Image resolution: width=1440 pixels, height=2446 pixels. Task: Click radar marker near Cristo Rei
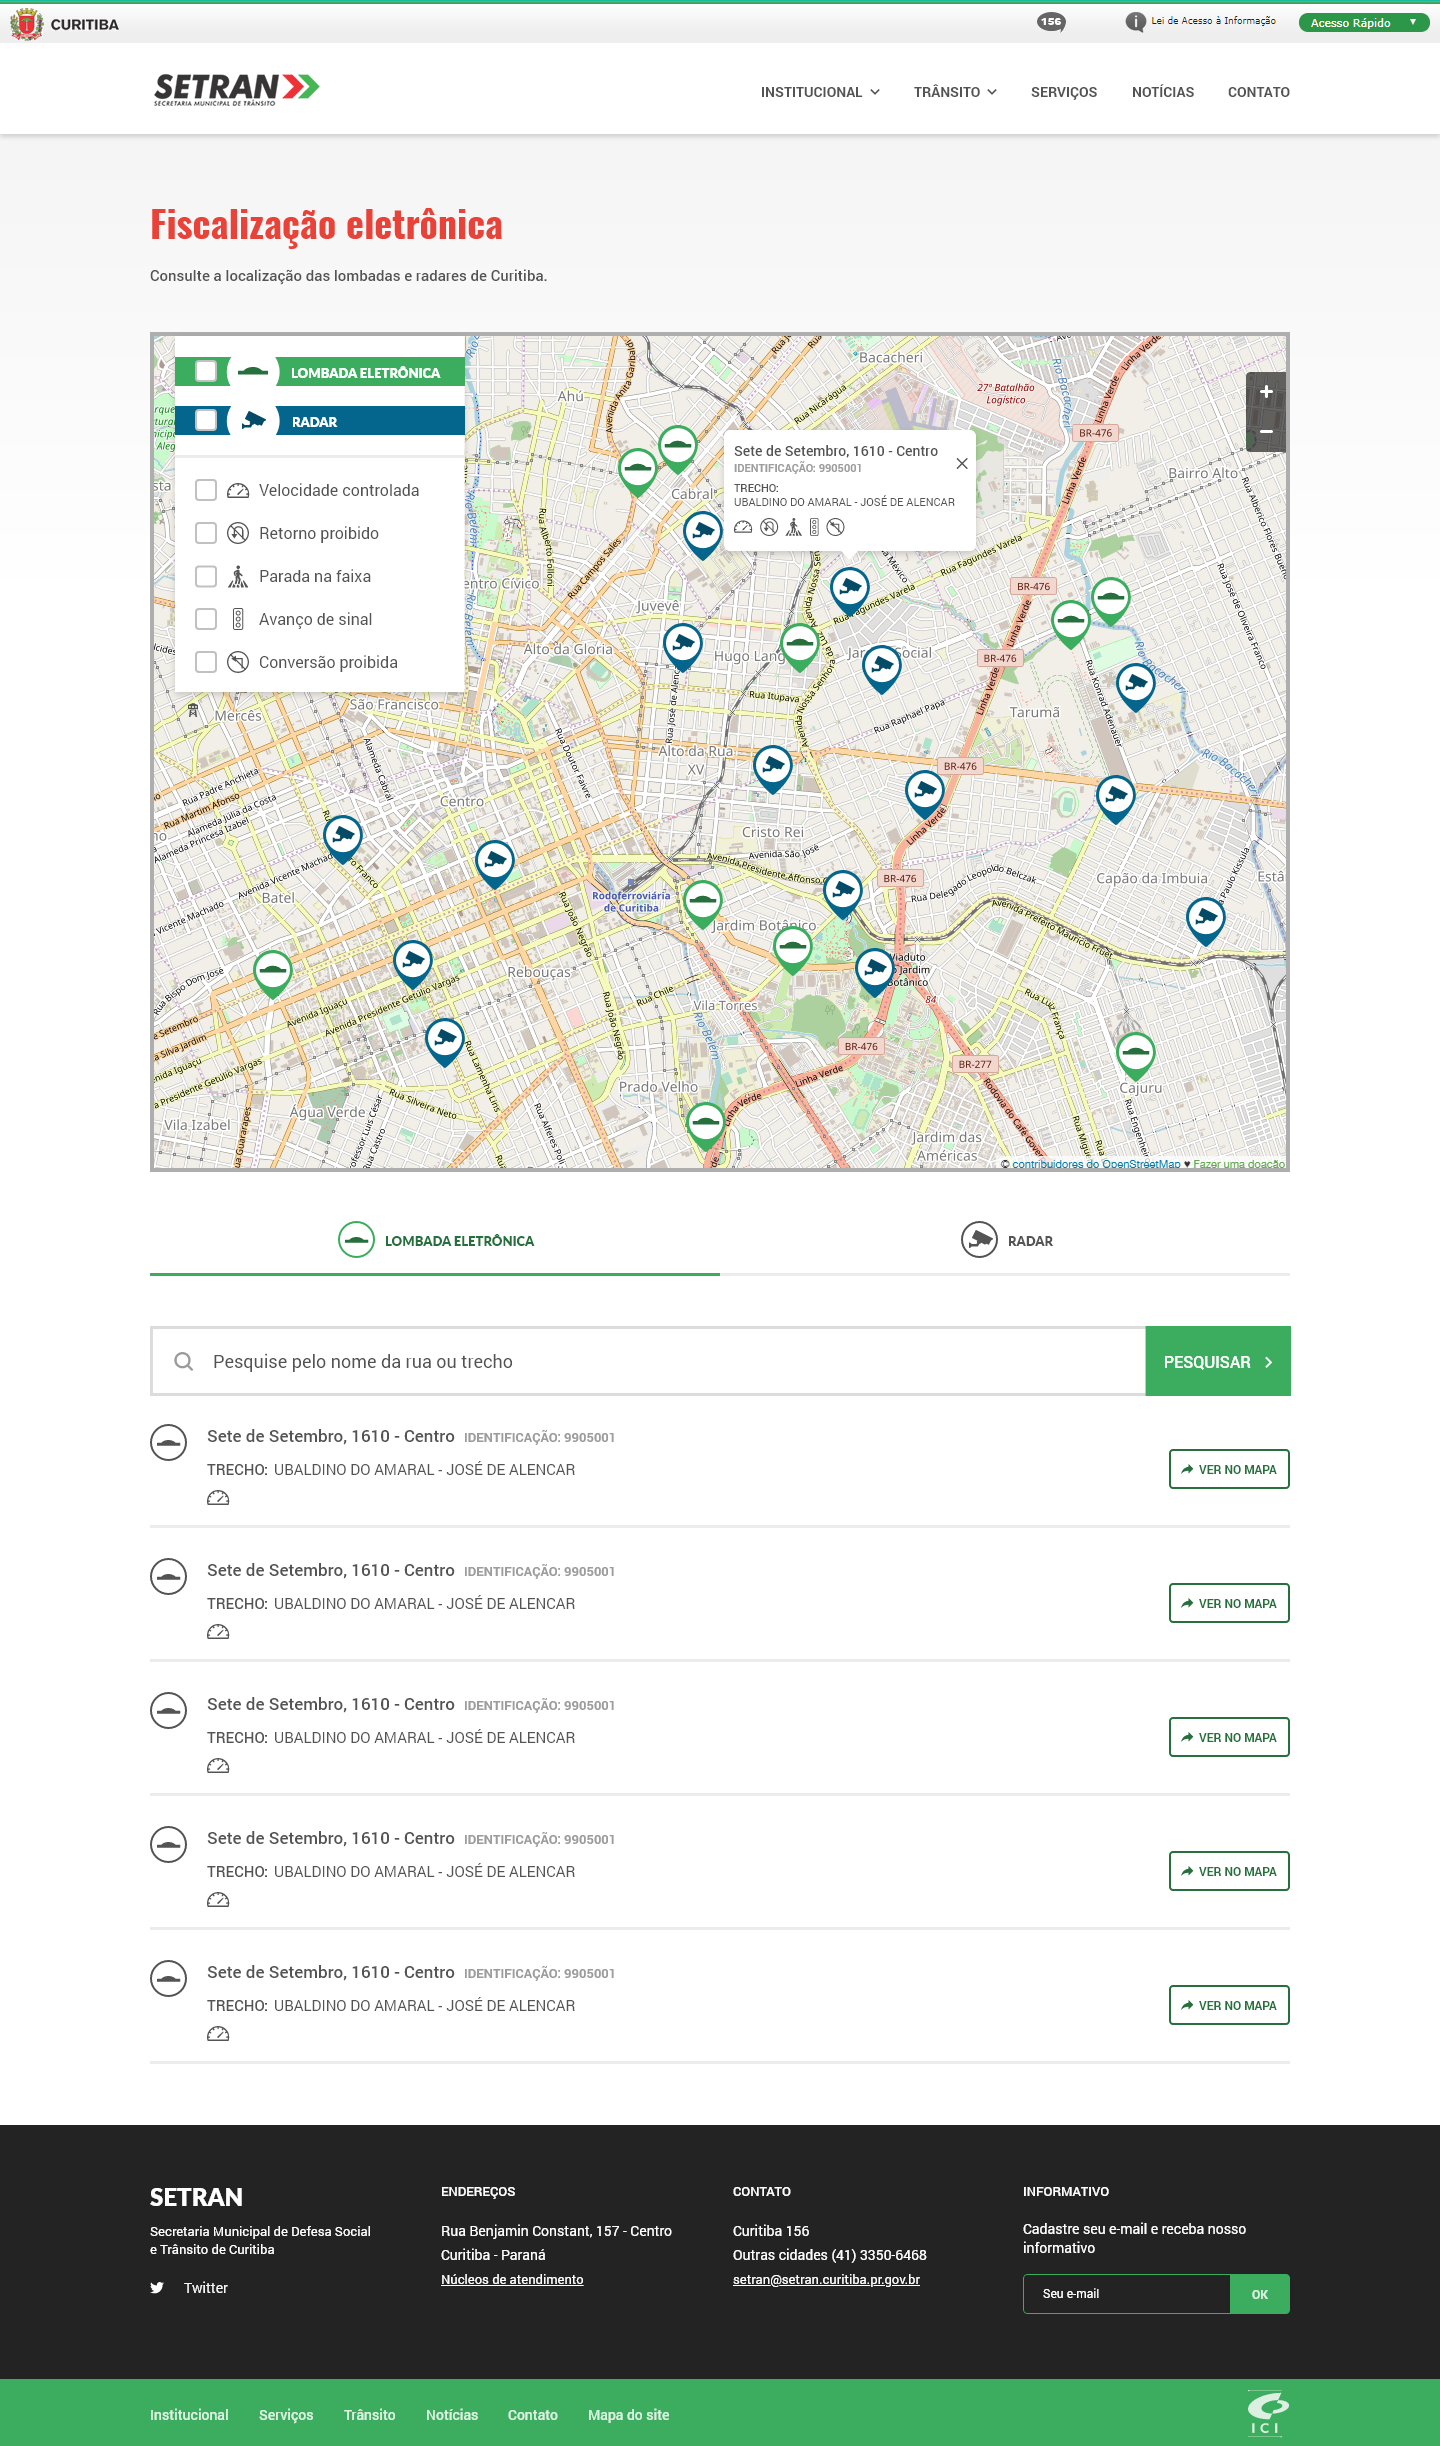point(772,766)
